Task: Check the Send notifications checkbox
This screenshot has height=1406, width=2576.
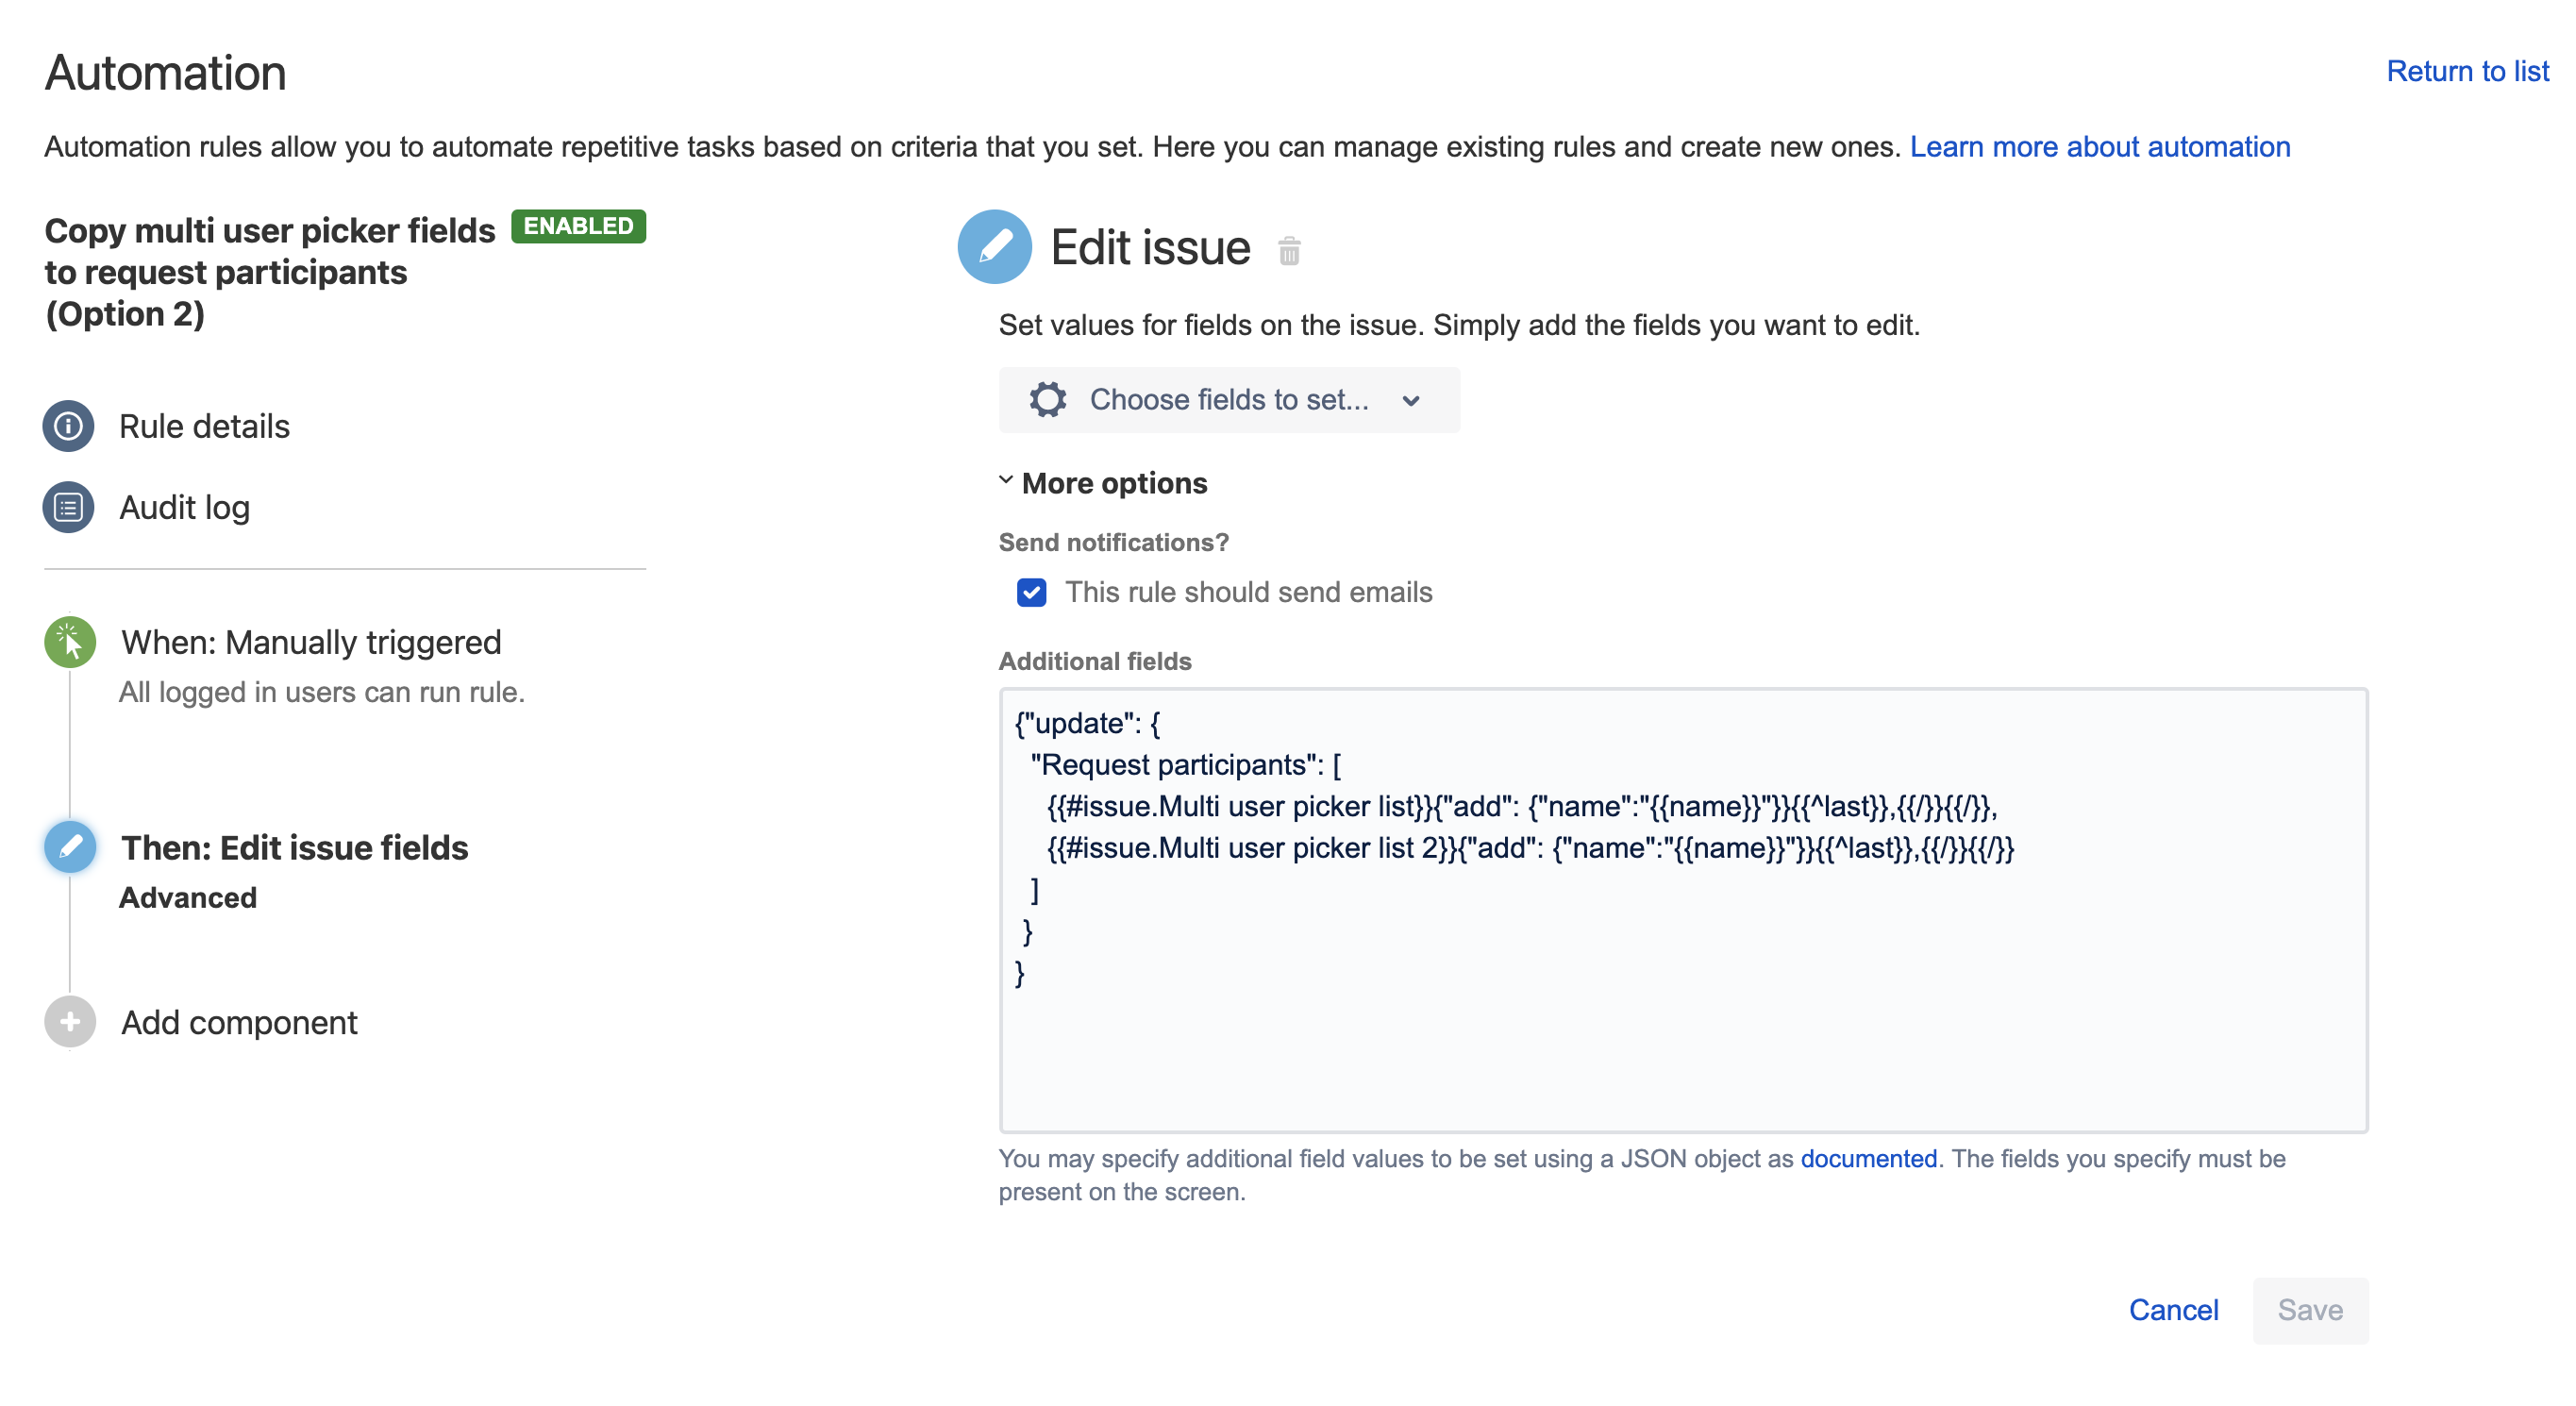Action: tap(1030, 593)
